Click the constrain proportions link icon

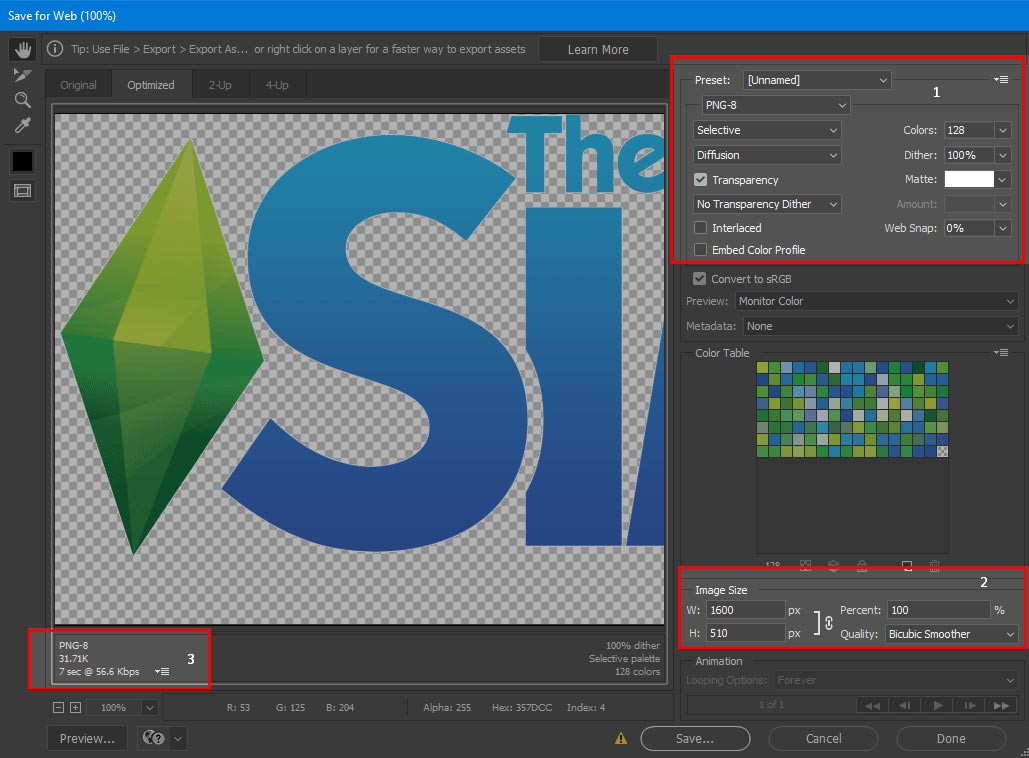point(828,622)
